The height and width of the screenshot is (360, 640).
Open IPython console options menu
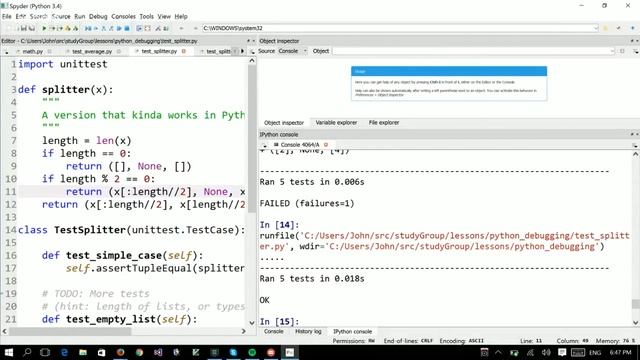[636, 145]
